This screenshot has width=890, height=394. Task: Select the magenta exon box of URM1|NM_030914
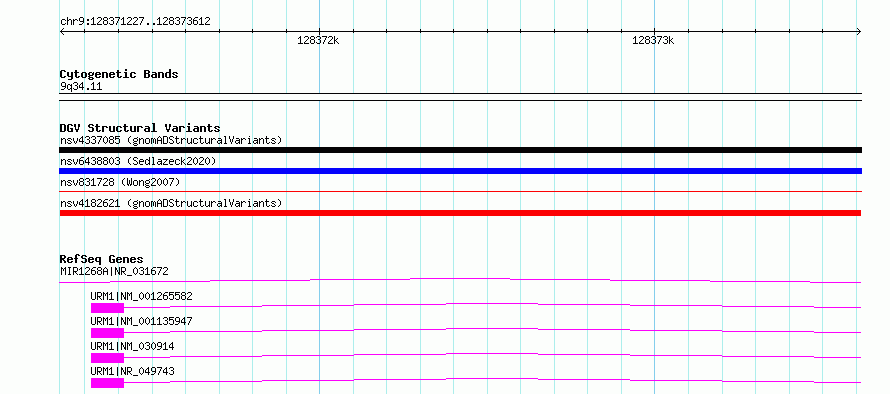pos(107,358)
